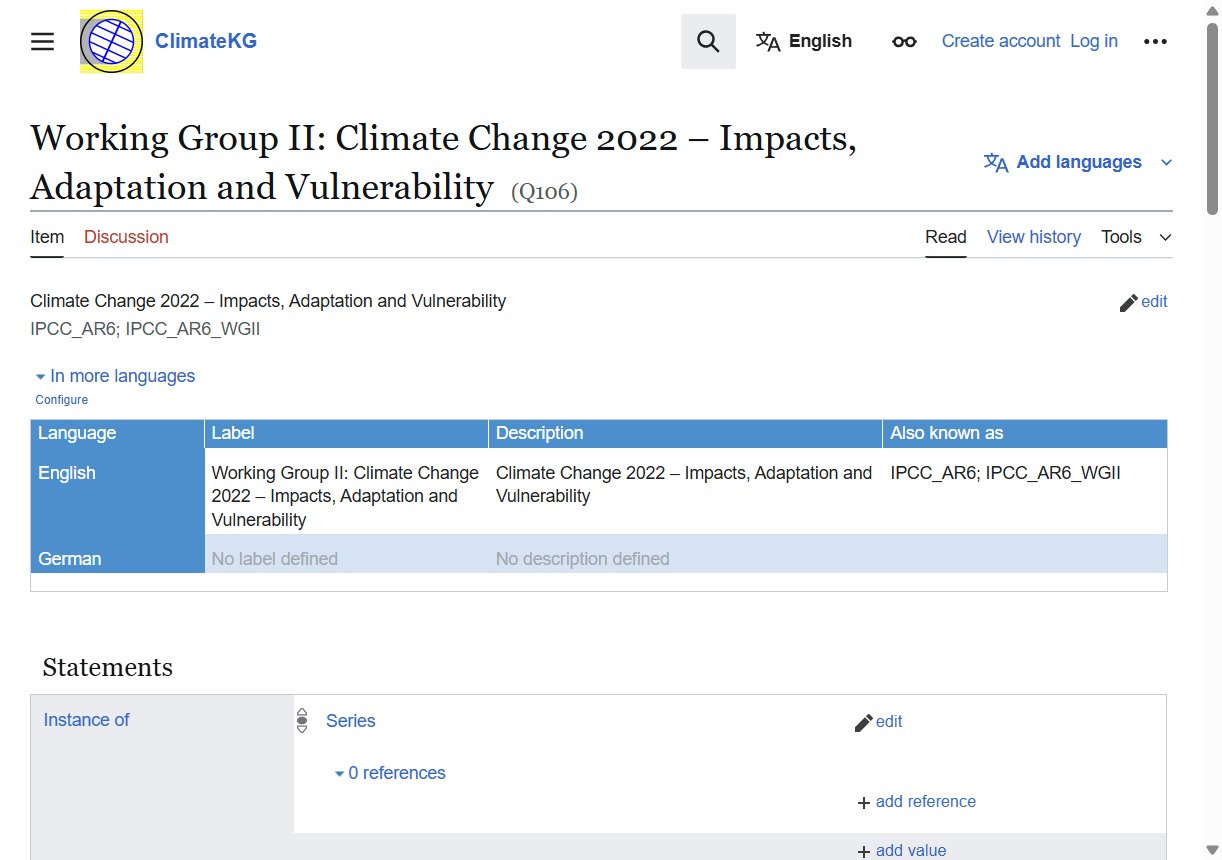
Task: Click add reference plus link
Action: click(917, 802)
